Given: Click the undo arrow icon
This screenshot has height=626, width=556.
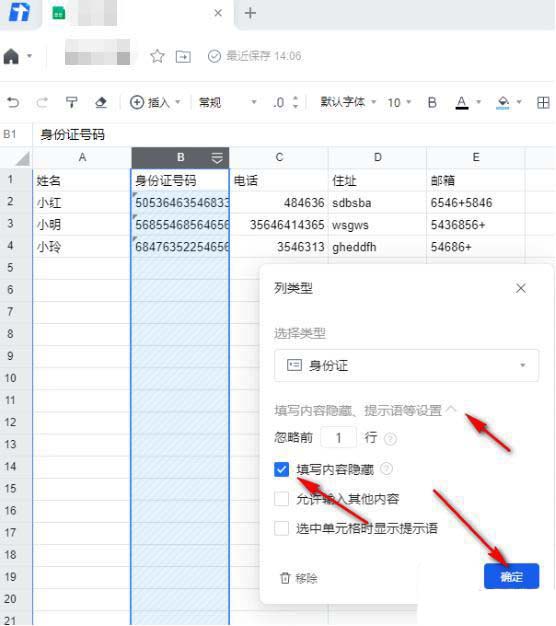Looking at the screenshot, I should (13, 103).
